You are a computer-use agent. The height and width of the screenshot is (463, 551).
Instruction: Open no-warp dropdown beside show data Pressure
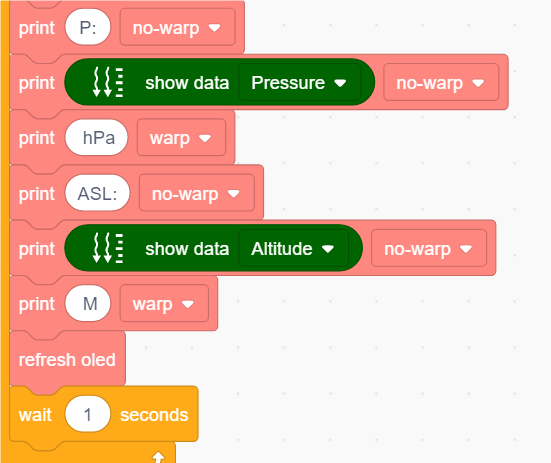pyautogui.click(x=441, y=83)
